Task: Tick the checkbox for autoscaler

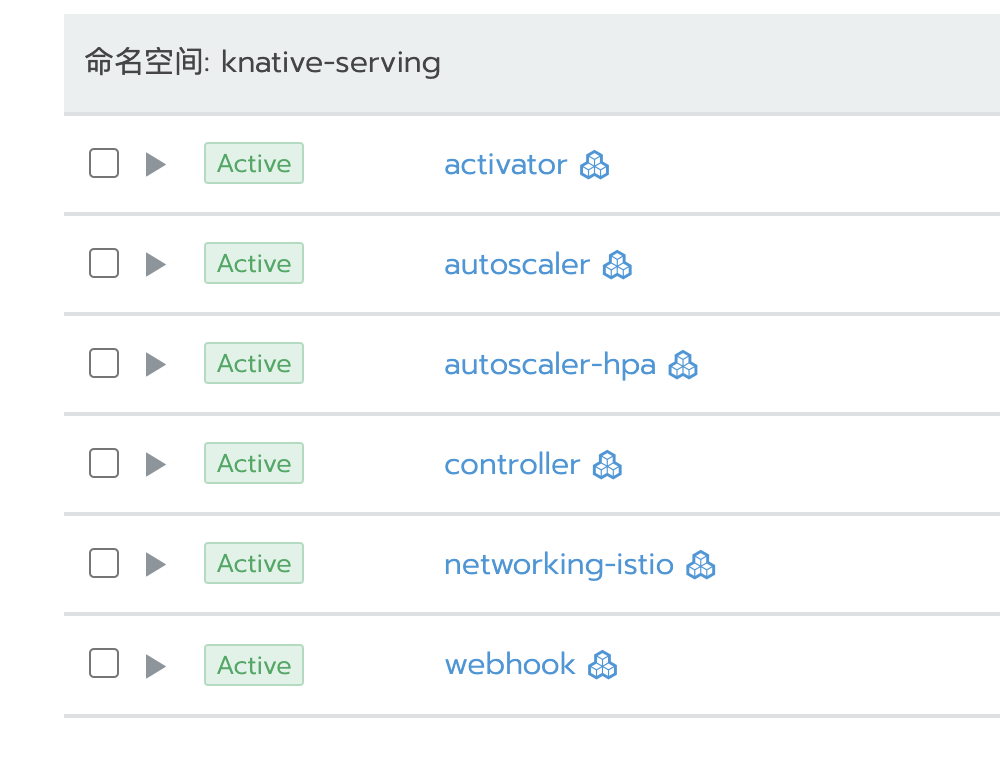Action: (104, 263)
